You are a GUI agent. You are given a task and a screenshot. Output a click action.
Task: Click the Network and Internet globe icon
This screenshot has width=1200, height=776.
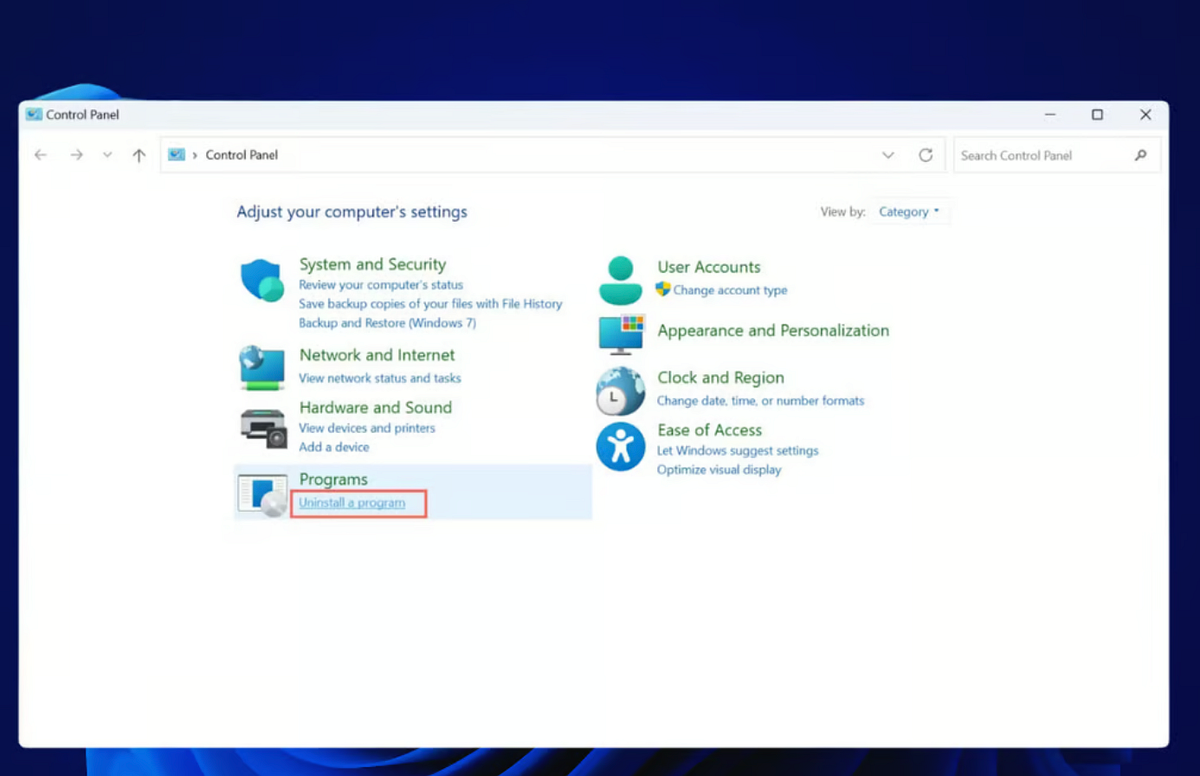point(261,366)
